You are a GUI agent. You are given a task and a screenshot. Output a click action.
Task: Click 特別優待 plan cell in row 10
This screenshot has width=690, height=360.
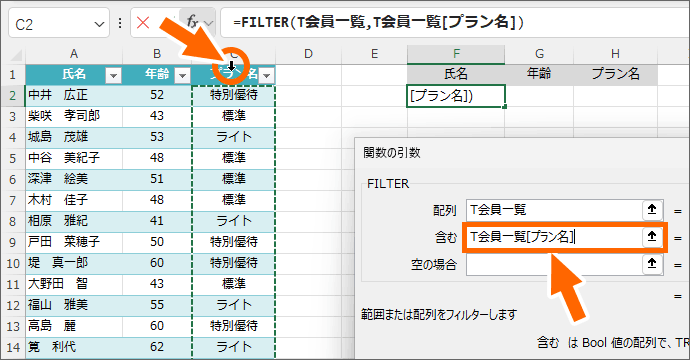coord(234,263)
